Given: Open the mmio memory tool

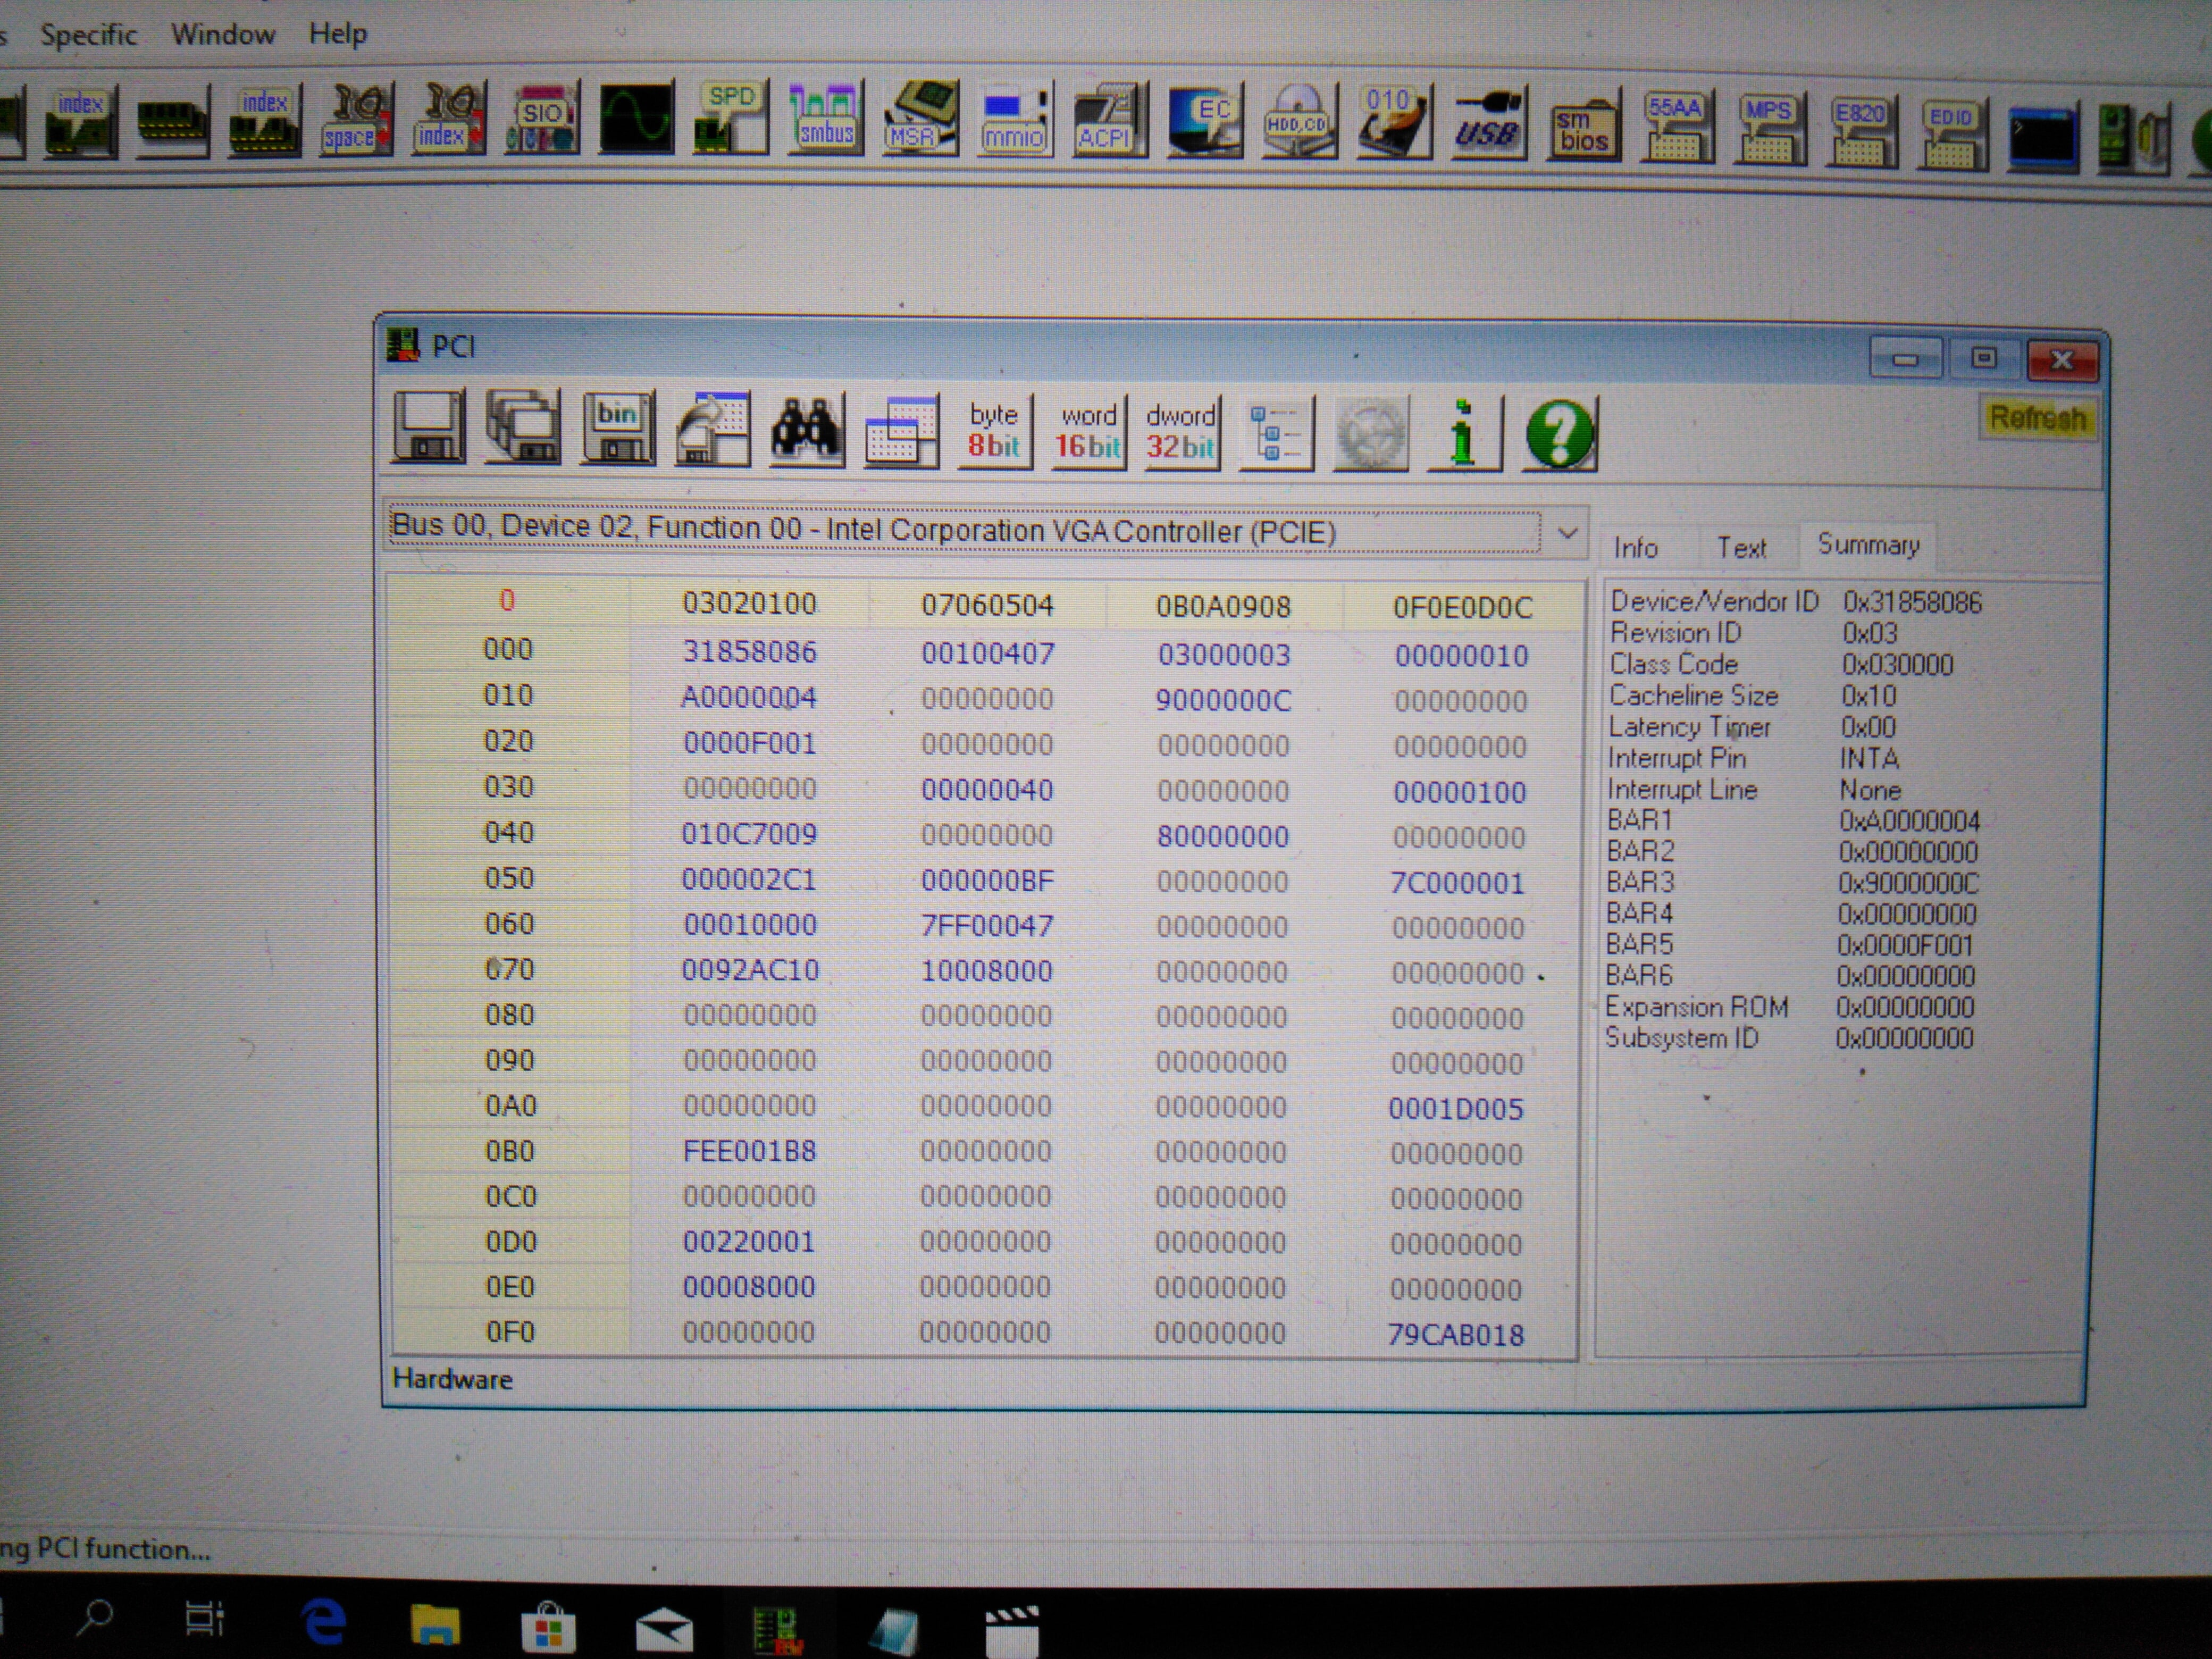Looking at the screenshot, I should pos(1015,121).
